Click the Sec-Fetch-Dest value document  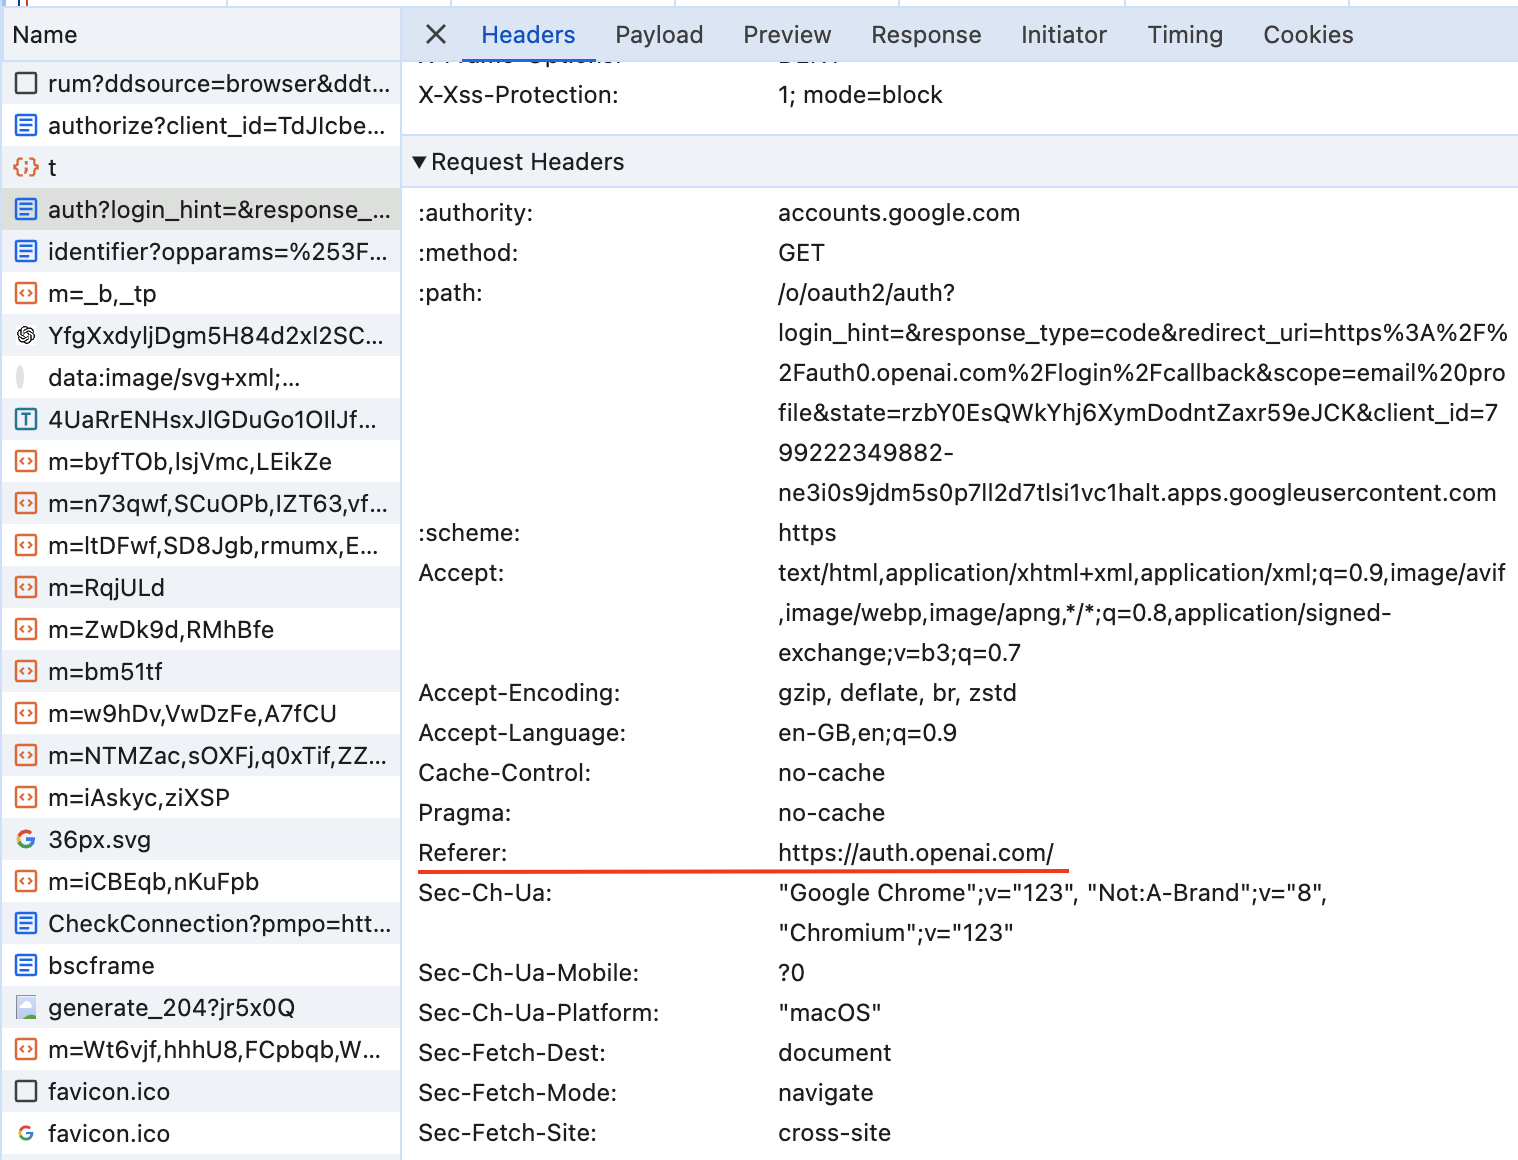(x=835, y=1053)
